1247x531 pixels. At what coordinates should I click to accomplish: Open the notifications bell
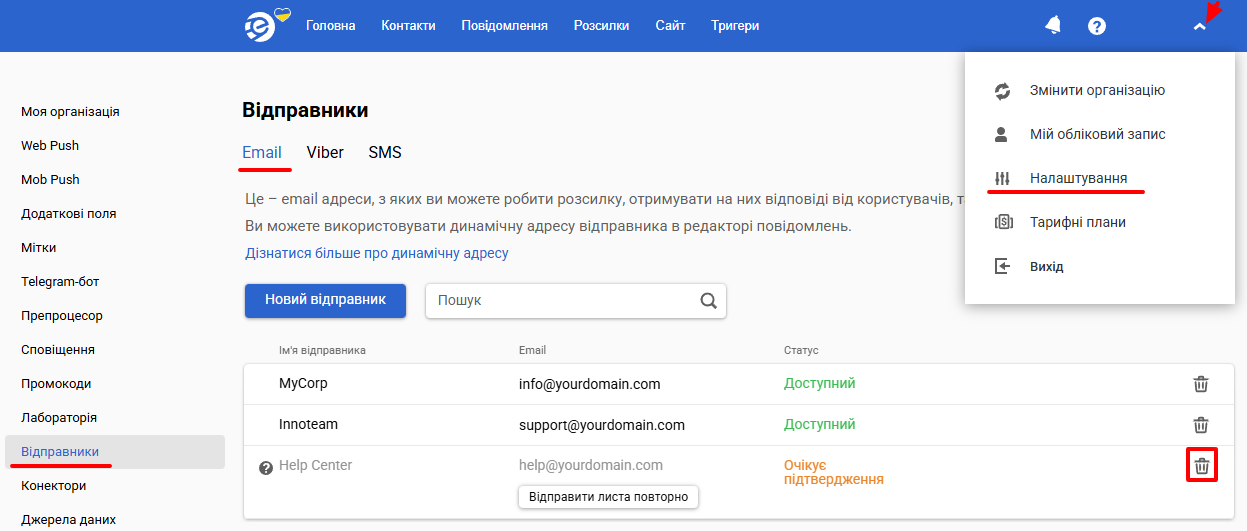point(1053,26)
